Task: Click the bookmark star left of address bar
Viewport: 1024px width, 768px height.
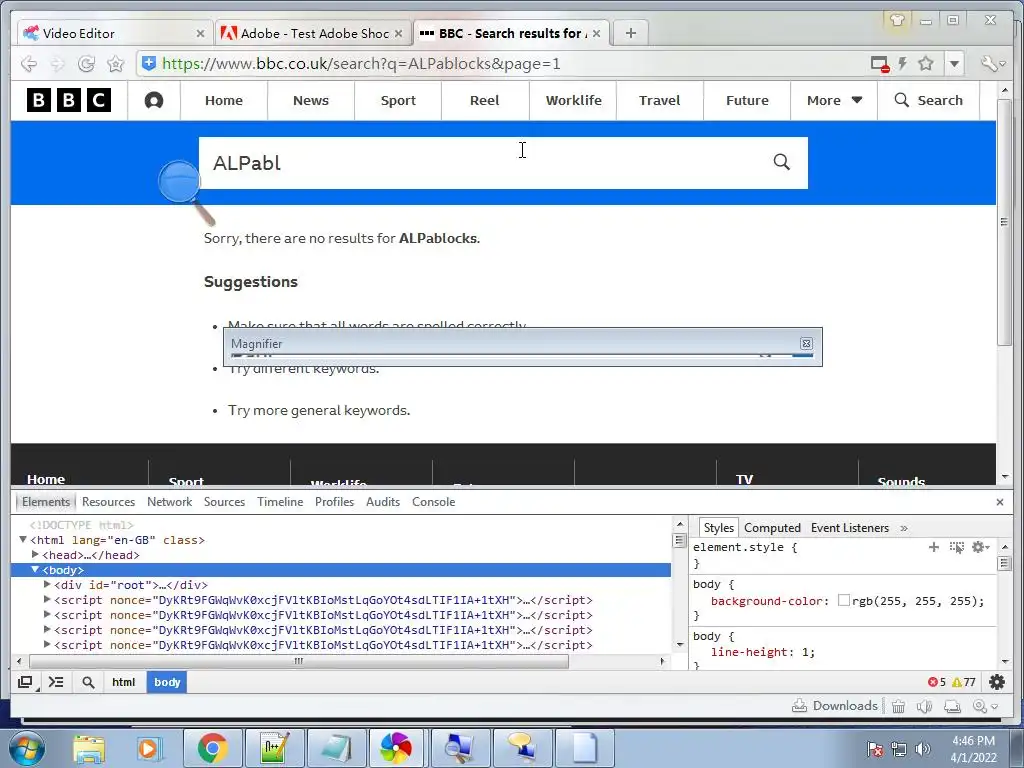Action: click(x=116, y=64)
